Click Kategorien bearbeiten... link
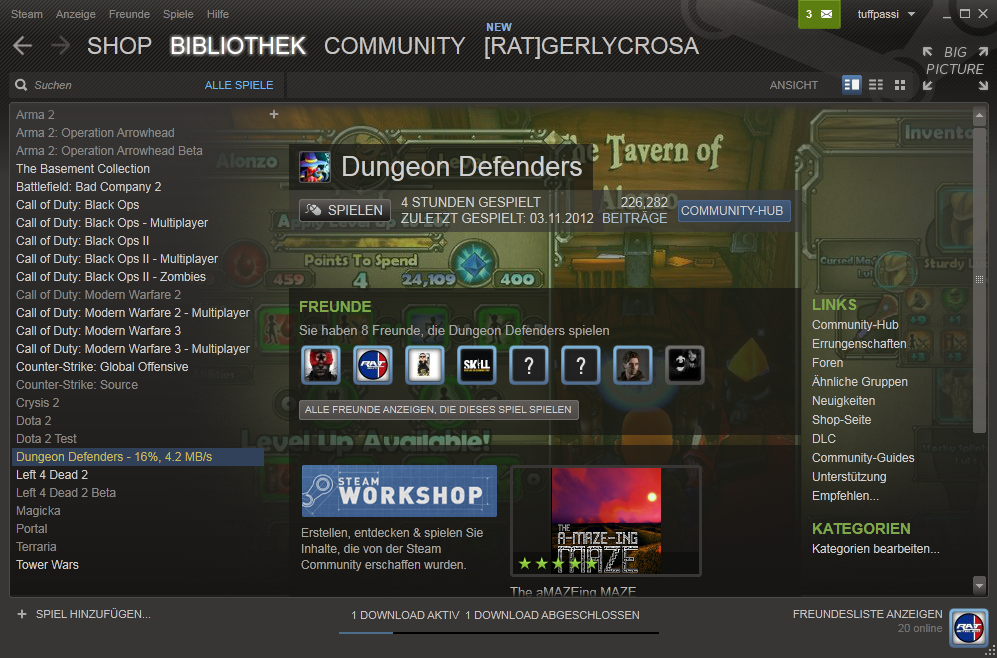The width and height of the screenshot is (997, 658). [876, 549]
